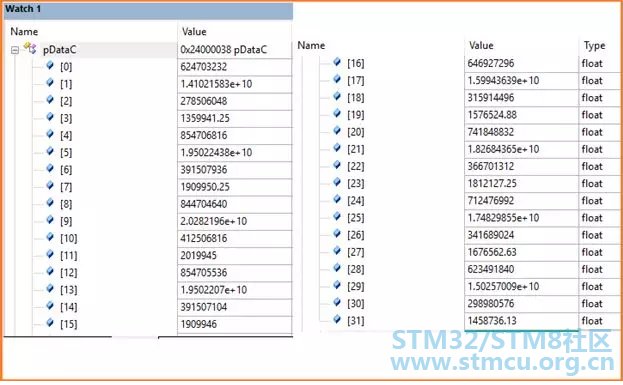The width and height of the screenshot is (623, 385).
Task: Click value 1.50257009e+10
Action: tap(503, 286)
